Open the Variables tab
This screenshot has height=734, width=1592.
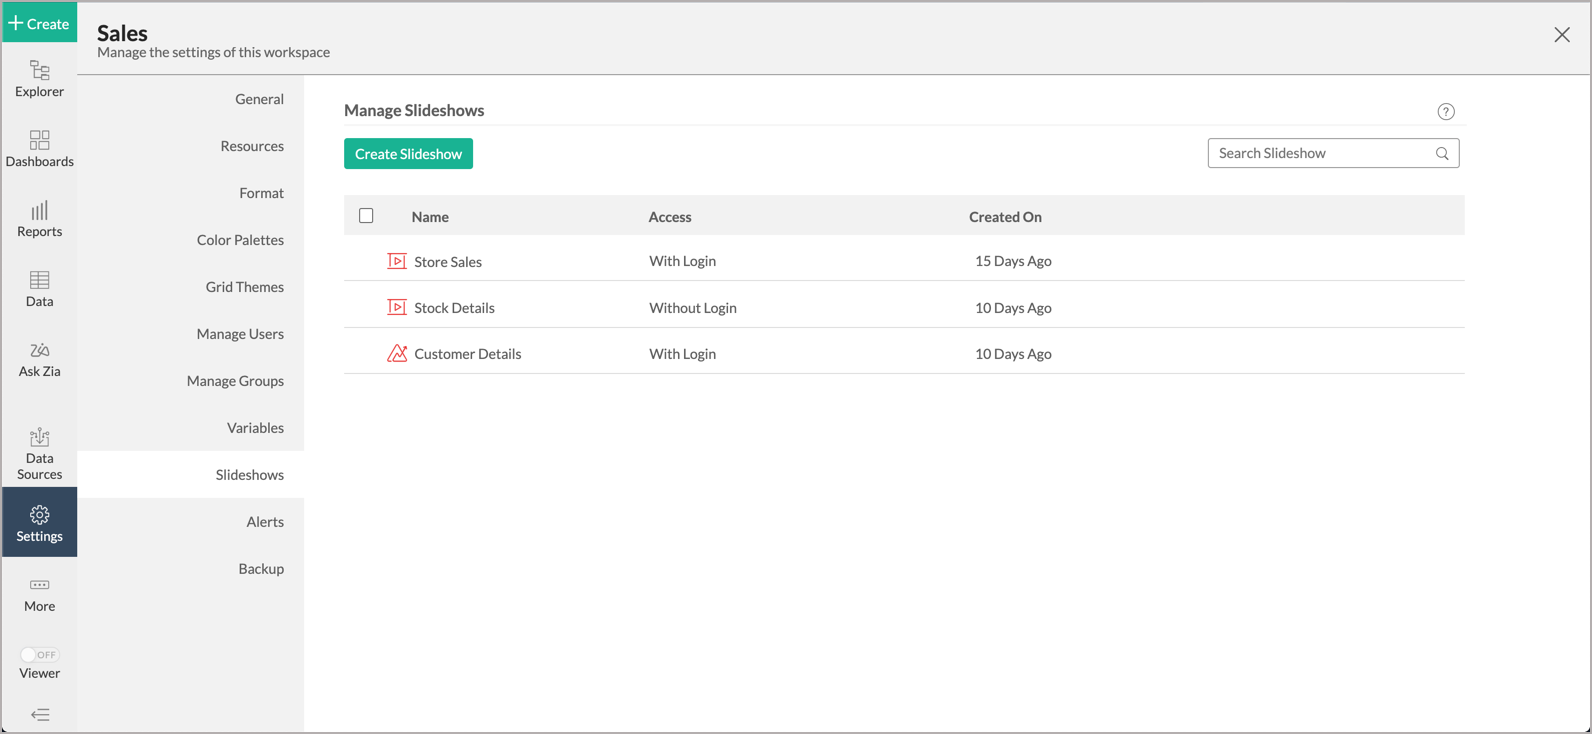click(x=255, y=428)
